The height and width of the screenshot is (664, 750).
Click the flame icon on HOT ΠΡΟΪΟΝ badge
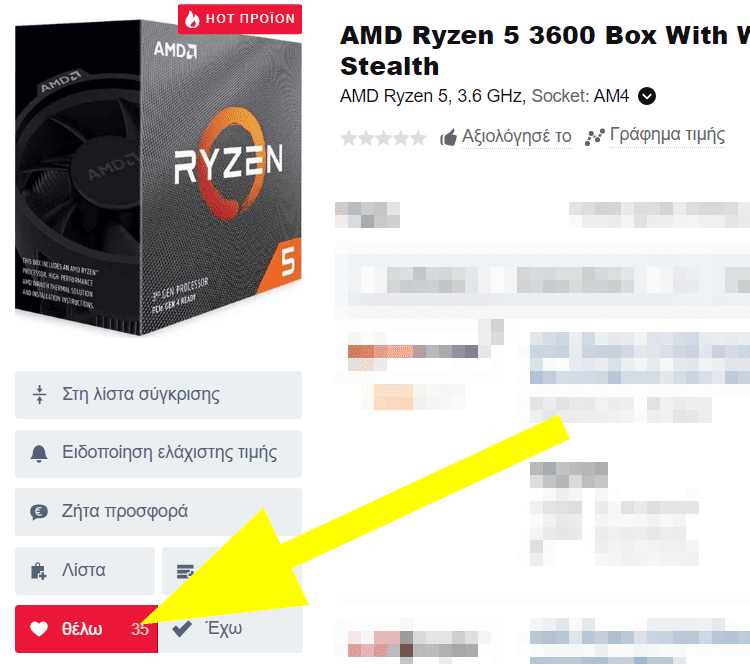[x=192, y=19]
